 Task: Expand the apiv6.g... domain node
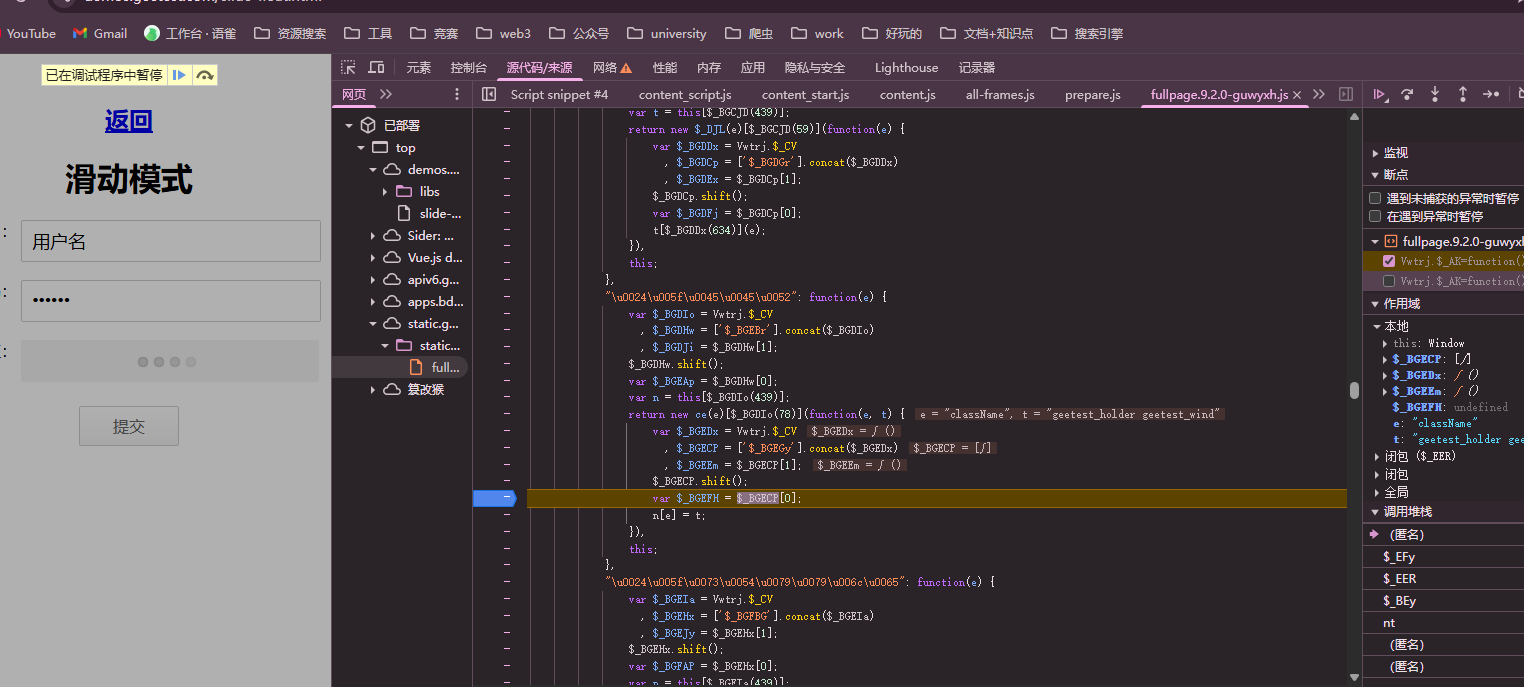tap(373, 279)
